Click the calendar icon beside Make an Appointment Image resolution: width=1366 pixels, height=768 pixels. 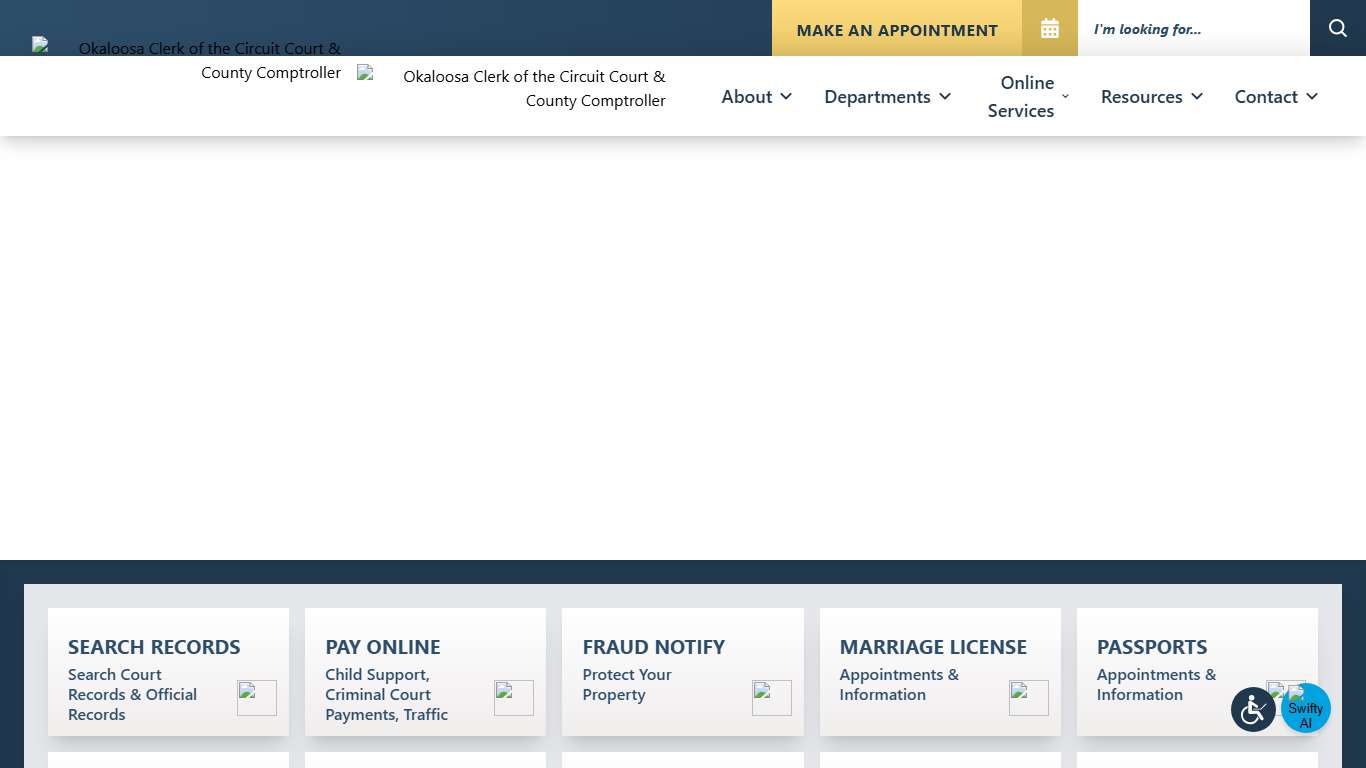pos(1049,29)
